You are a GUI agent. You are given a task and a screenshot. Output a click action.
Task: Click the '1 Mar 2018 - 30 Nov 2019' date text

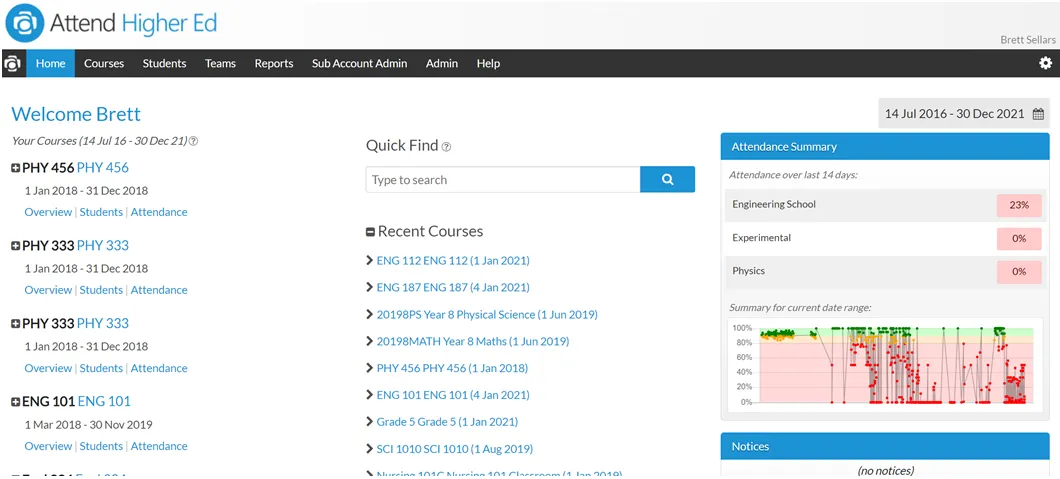[x=89, y=425]
